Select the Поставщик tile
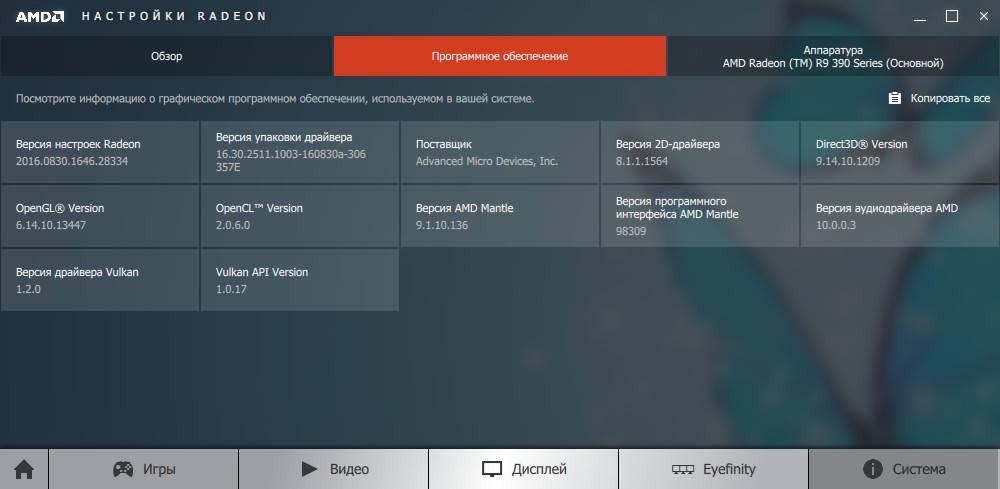Image resolution: width=1000 pixels, height=489 pixels. click(x=500, y=152)
